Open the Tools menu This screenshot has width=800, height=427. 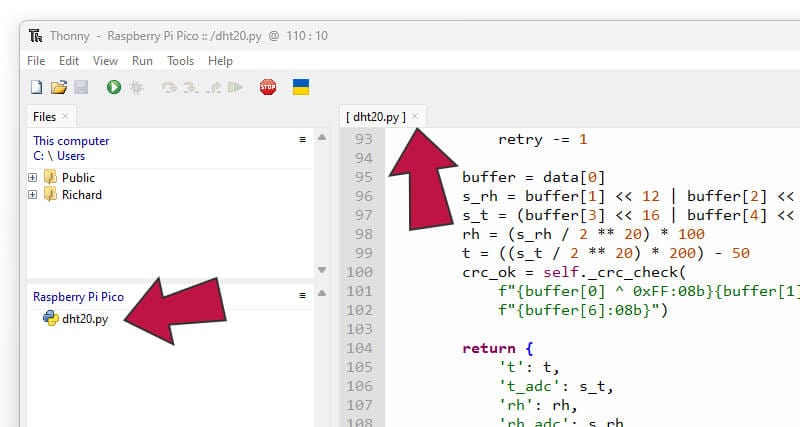tap(181, 61)
